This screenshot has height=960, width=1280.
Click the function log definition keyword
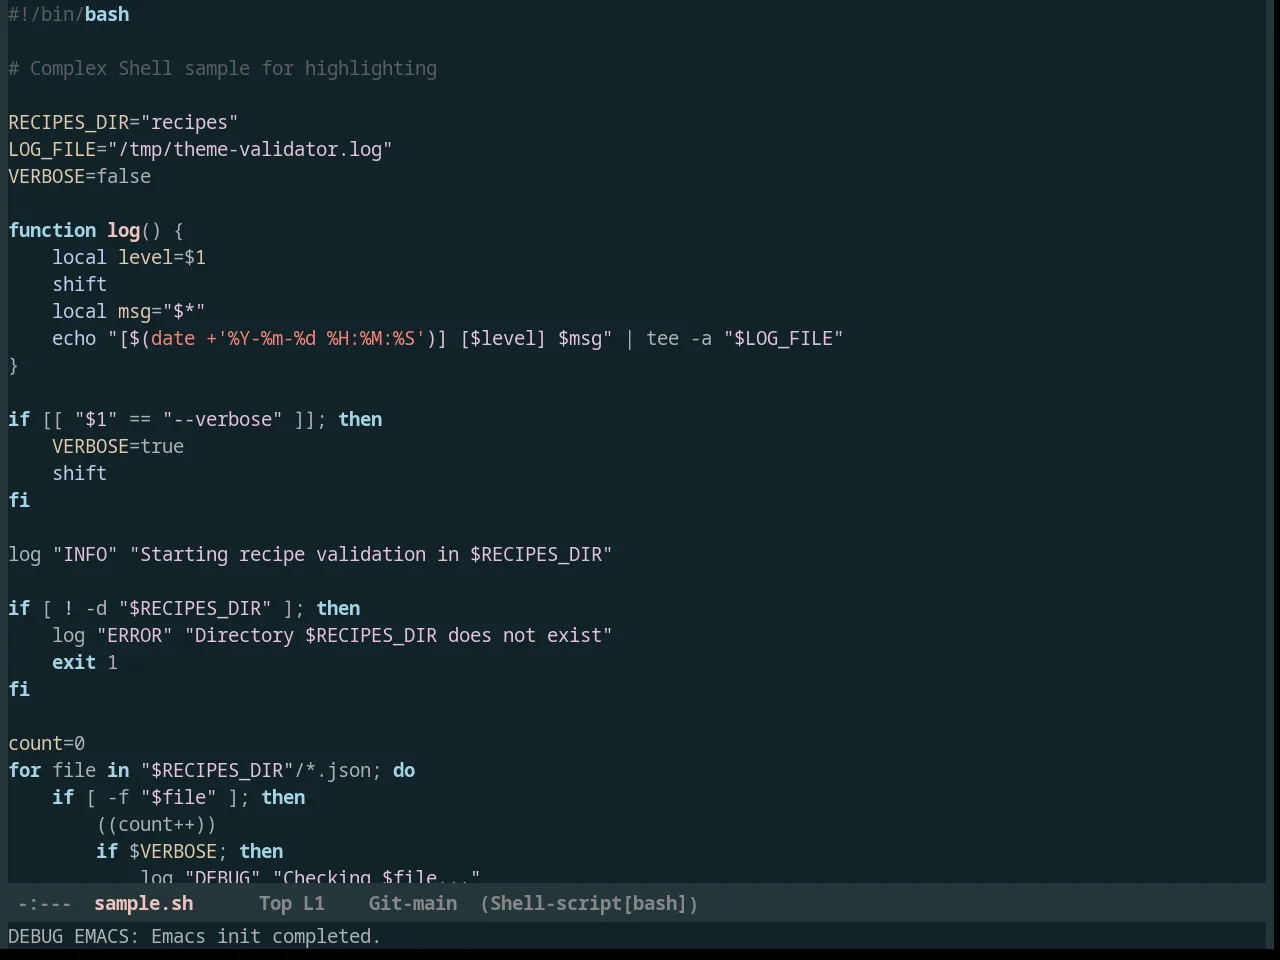[52, 230]
